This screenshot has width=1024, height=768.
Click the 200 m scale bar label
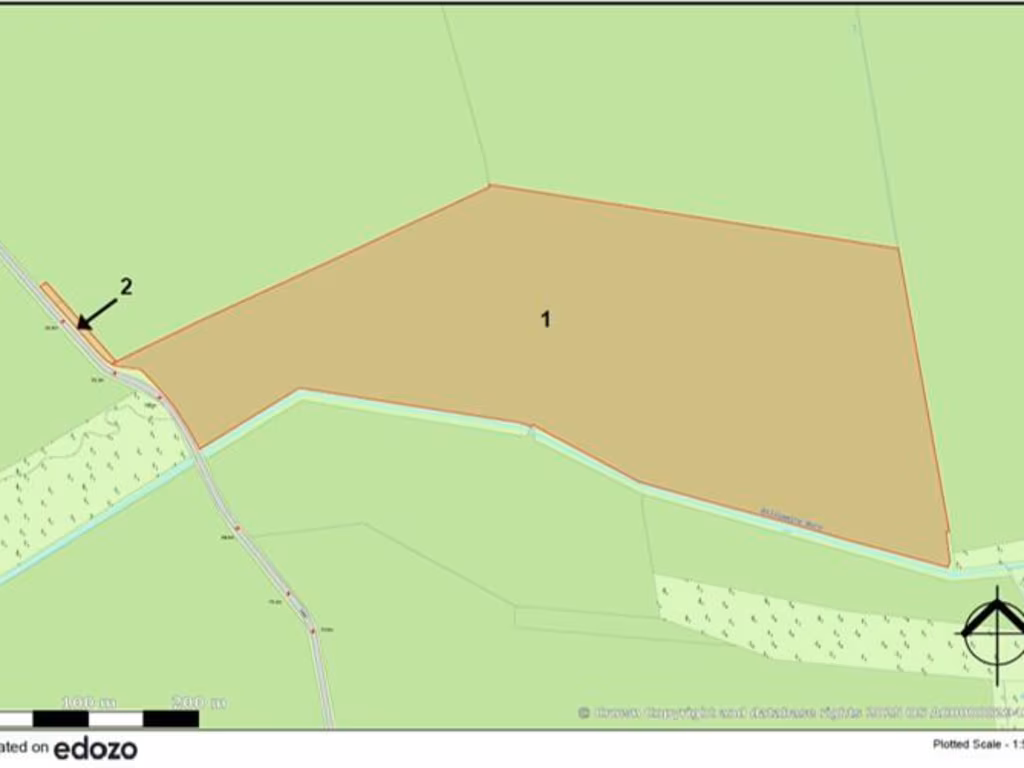pyautogui.click(x=197, y=702)
